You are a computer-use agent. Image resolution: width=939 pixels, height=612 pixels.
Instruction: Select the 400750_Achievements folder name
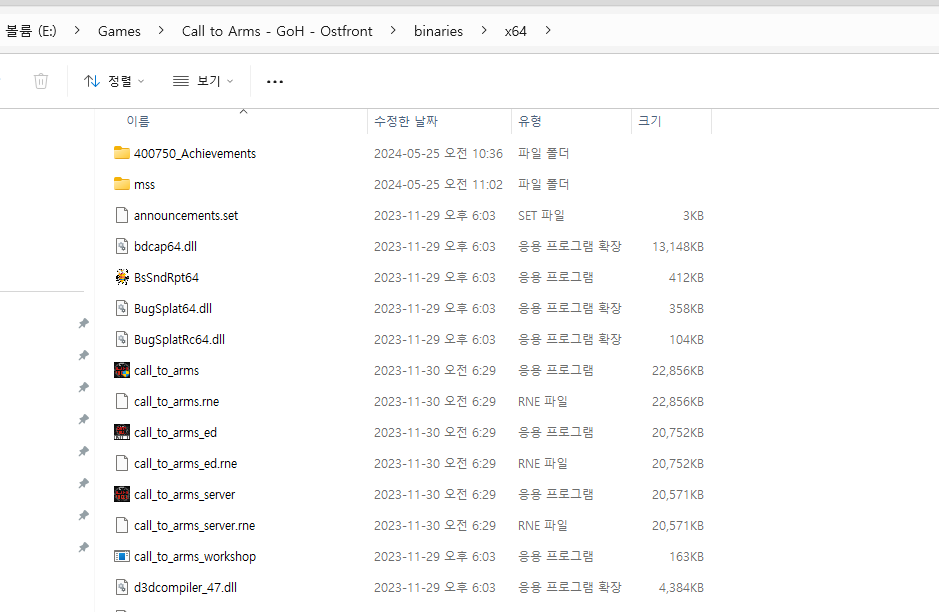[x=195, y=153]
